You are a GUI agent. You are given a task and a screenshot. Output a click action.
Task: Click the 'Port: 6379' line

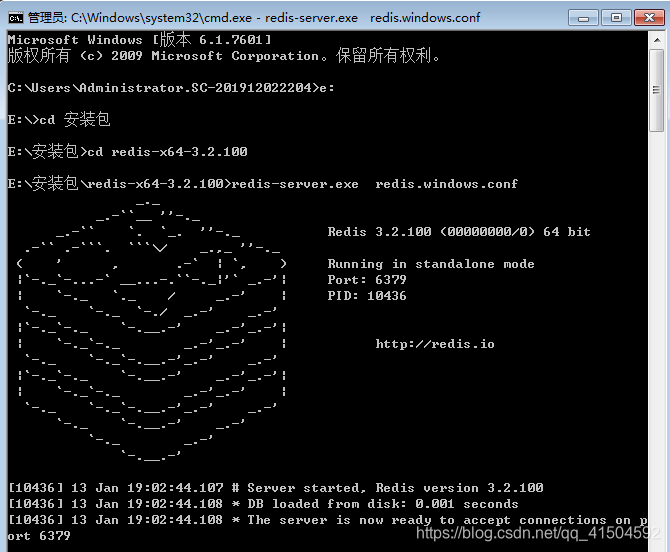click(x=367, y=280)
